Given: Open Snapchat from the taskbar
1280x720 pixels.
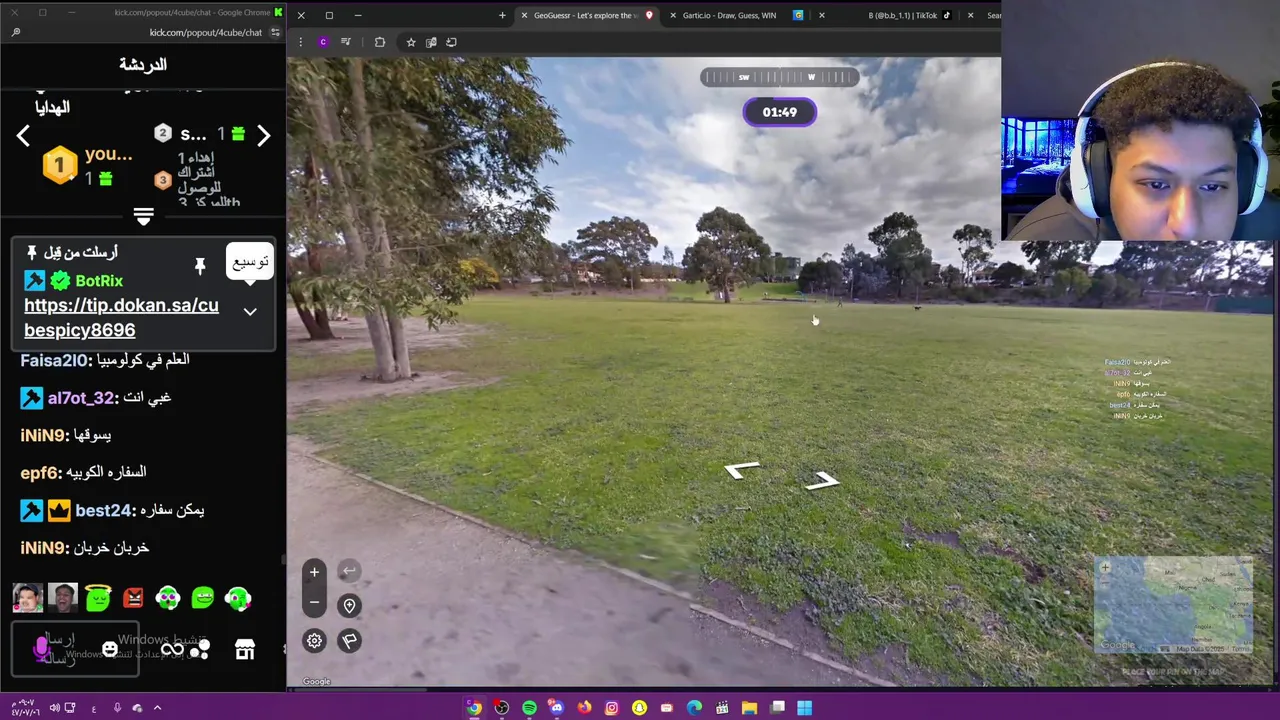Looking at the screenshot, I should [x=639, y=708].
